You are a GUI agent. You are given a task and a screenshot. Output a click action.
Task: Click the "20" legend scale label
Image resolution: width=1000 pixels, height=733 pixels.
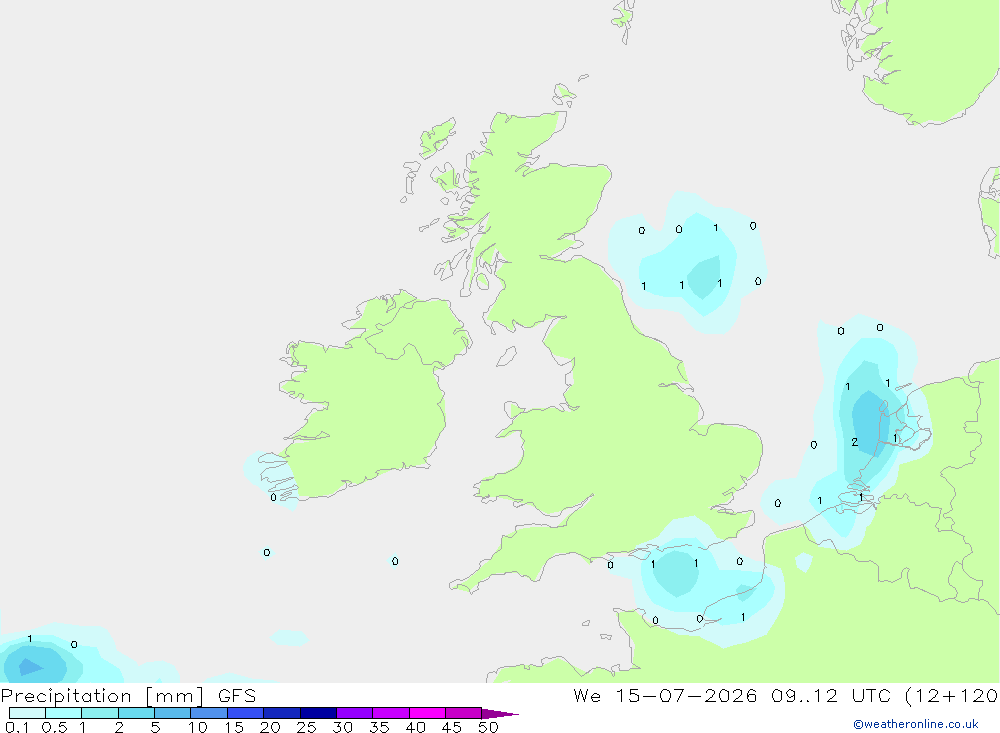coord(270,727)
